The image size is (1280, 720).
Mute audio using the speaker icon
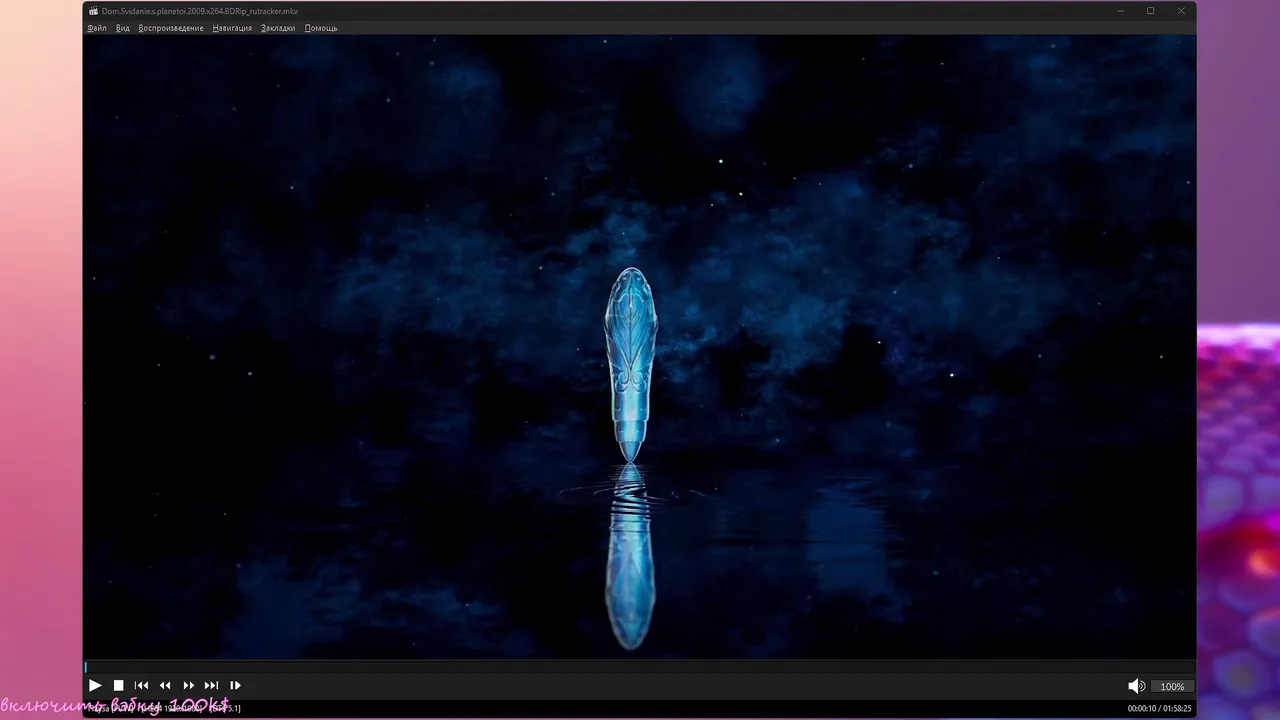(1136, 686)
